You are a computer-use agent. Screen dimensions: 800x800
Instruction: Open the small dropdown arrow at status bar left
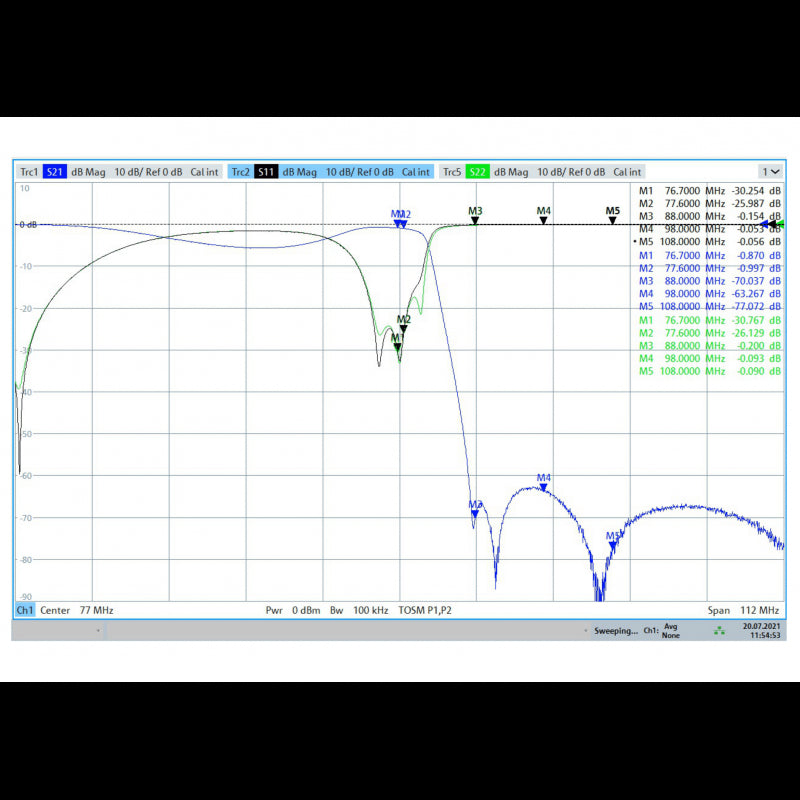(98, 631)
